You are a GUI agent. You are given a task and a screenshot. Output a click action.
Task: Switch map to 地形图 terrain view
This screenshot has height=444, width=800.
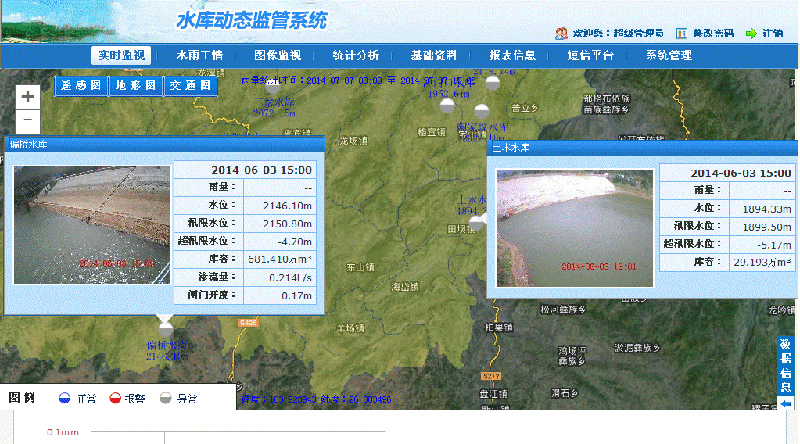(x=135, y=86)
